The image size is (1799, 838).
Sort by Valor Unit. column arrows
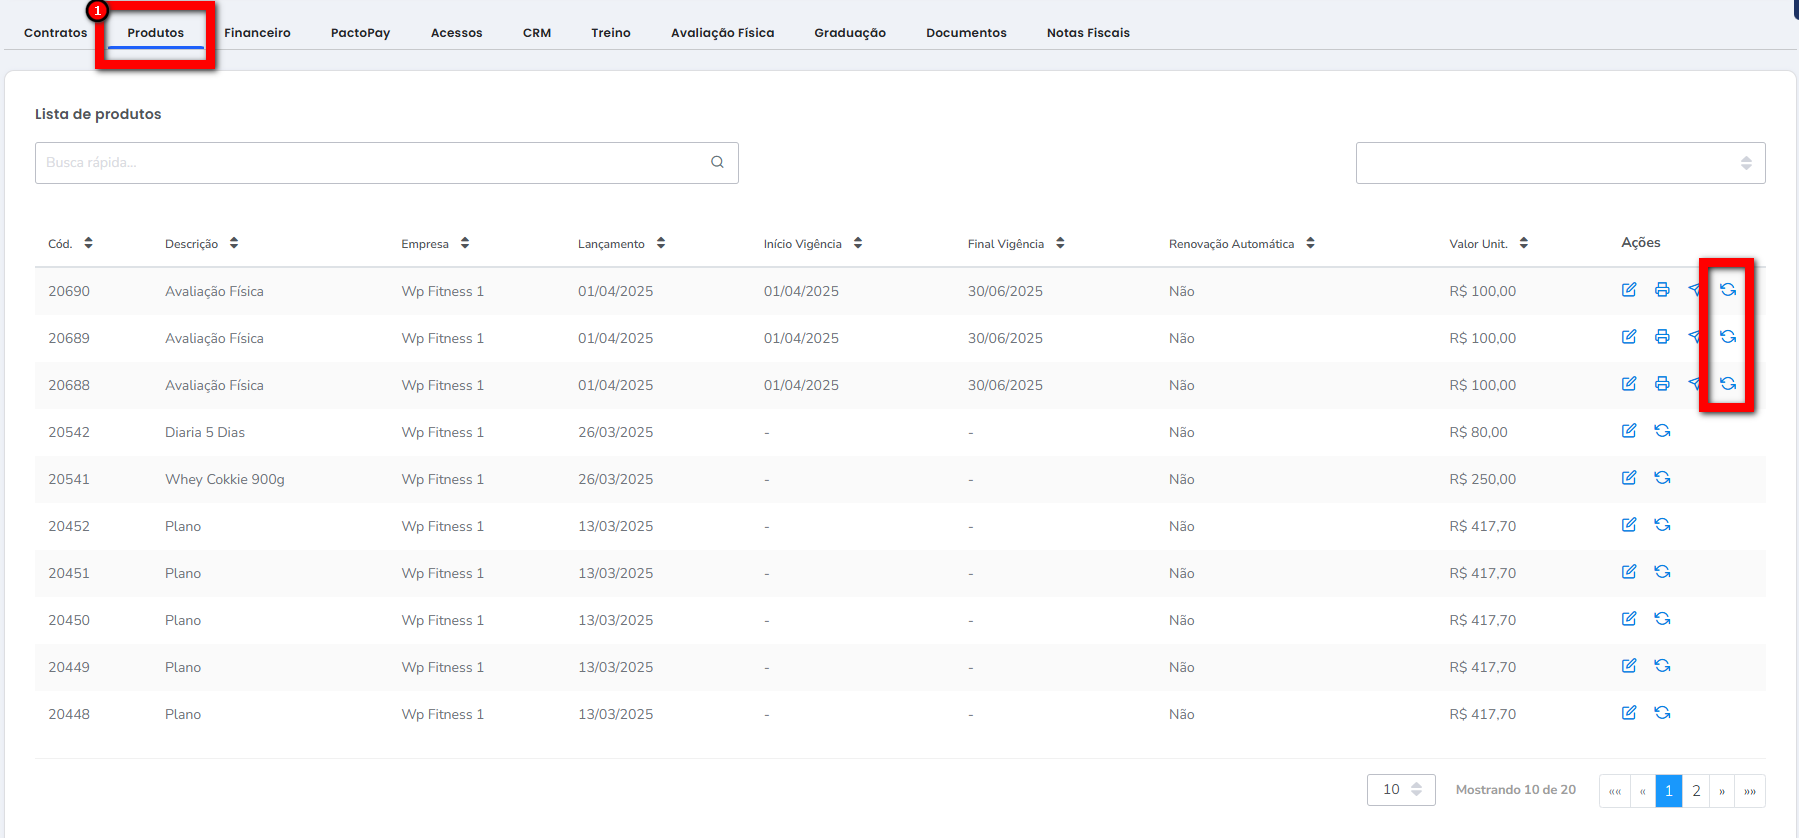pos(1523,243)
